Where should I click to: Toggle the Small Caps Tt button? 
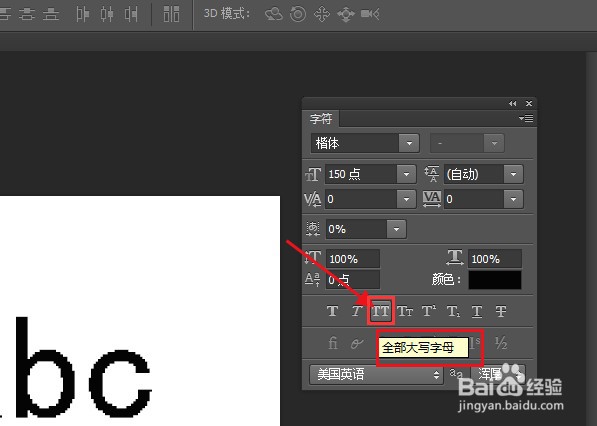pyautogui.click(x=405, y=311)
